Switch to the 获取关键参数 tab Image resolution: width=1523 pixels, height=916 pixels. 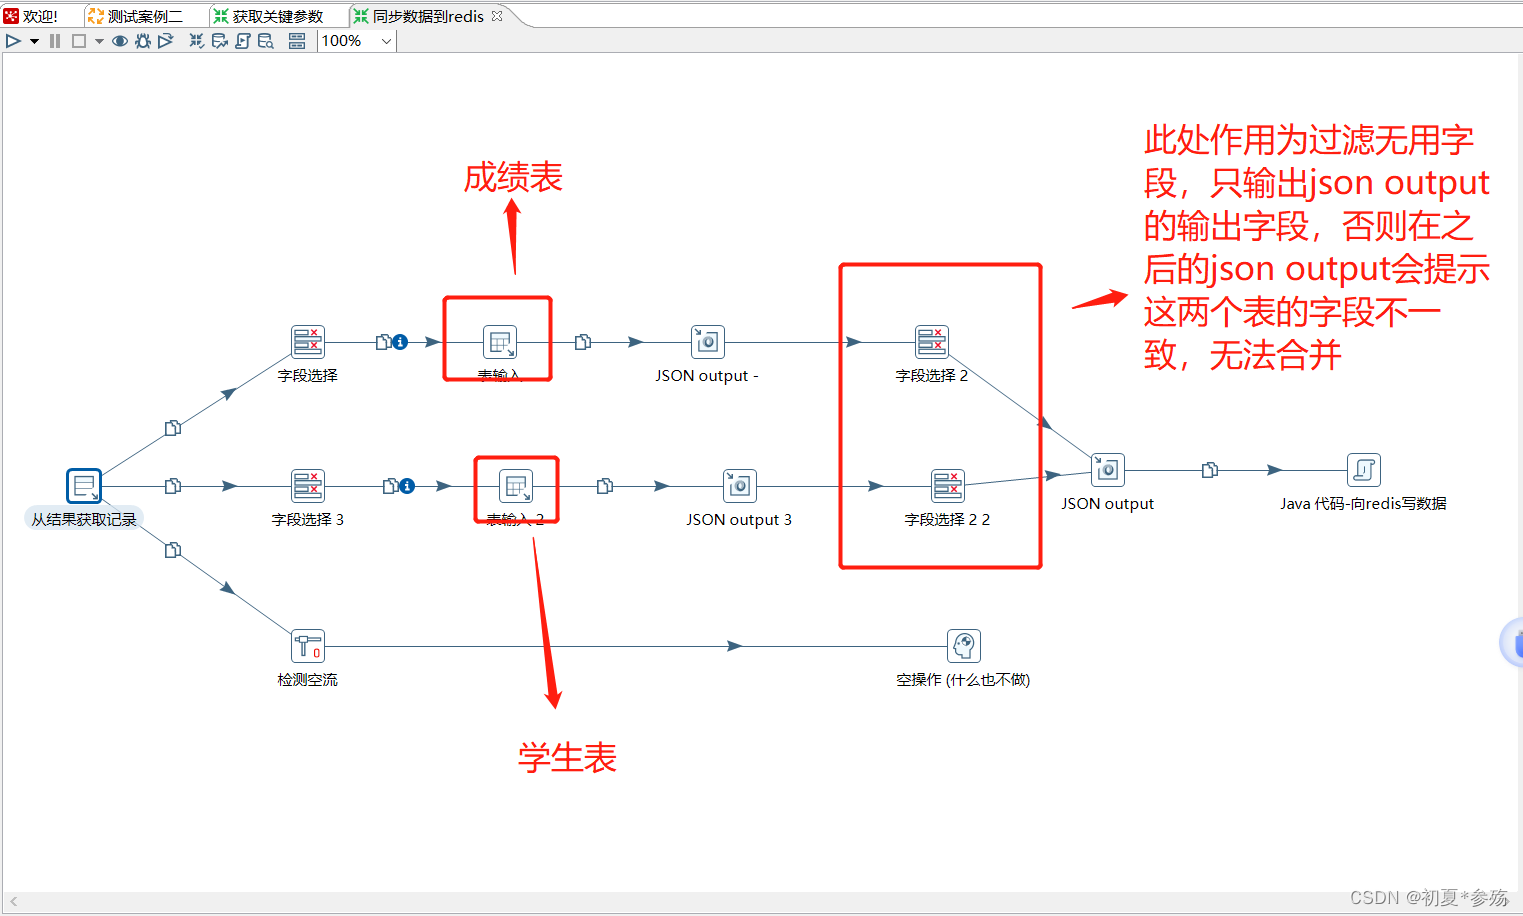tap(269, 16)
